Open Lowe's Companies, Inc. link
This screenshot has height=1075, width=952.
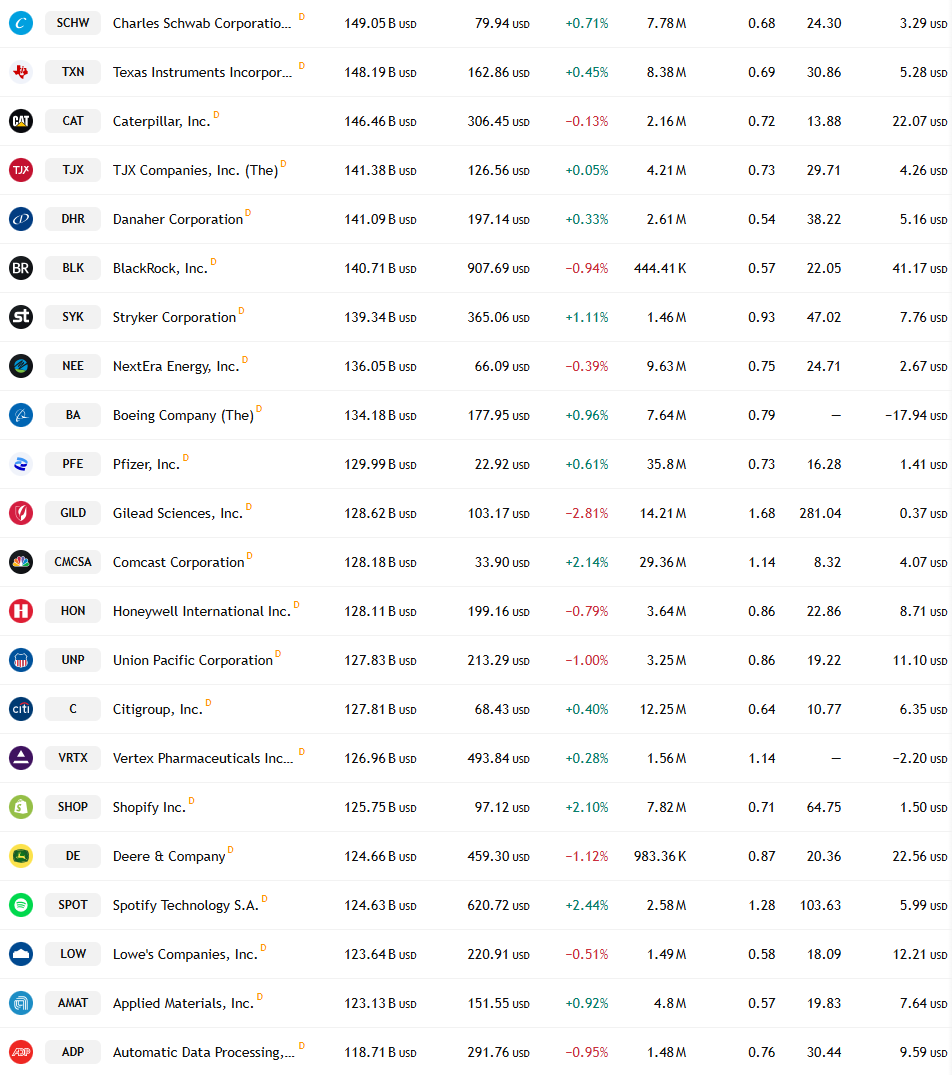(x=185, y=954)
